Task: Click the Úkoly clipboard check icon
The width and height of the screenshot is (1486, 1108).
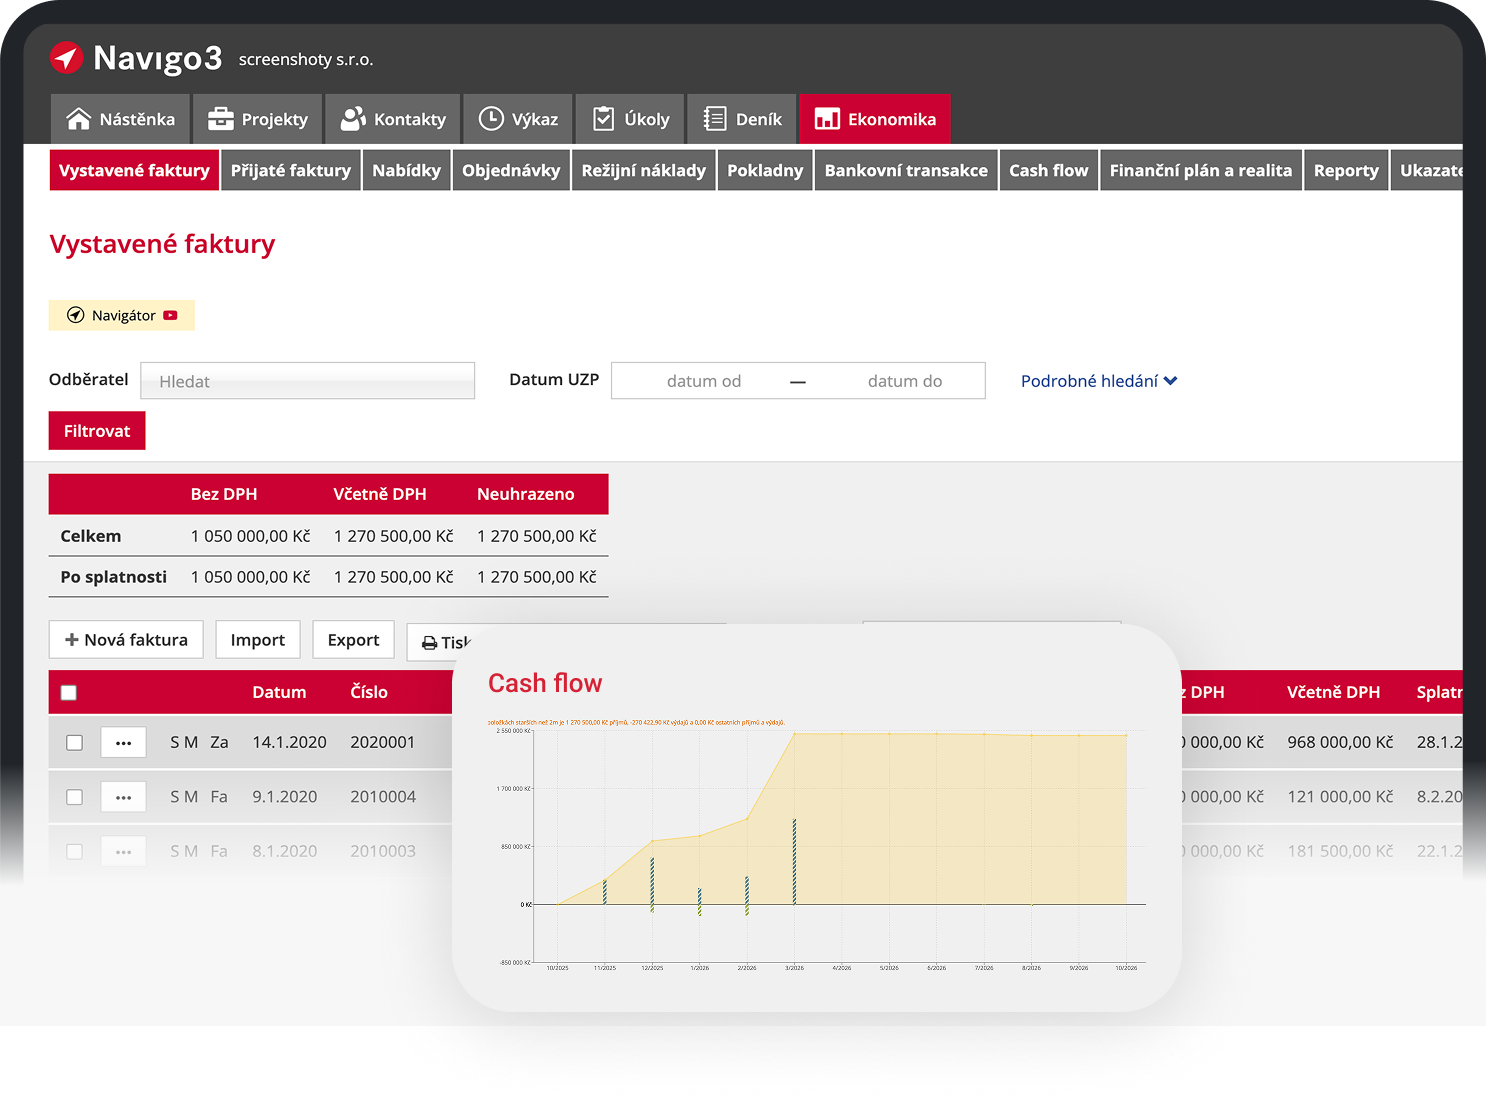Action: coord(604,119)
